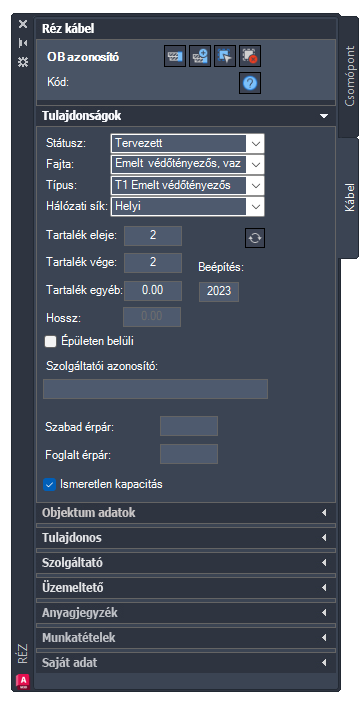Click the Réz kábel panel title
This screenshot has width=364, height=703.
pyautogui.click(x=68, y=29)
